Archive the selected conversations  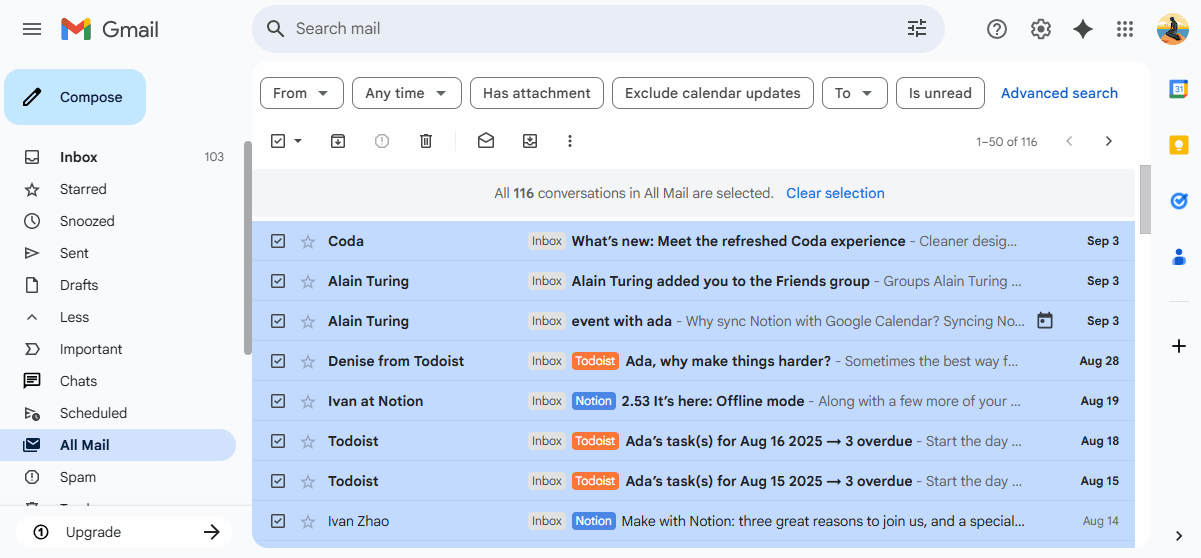(338, 141)
